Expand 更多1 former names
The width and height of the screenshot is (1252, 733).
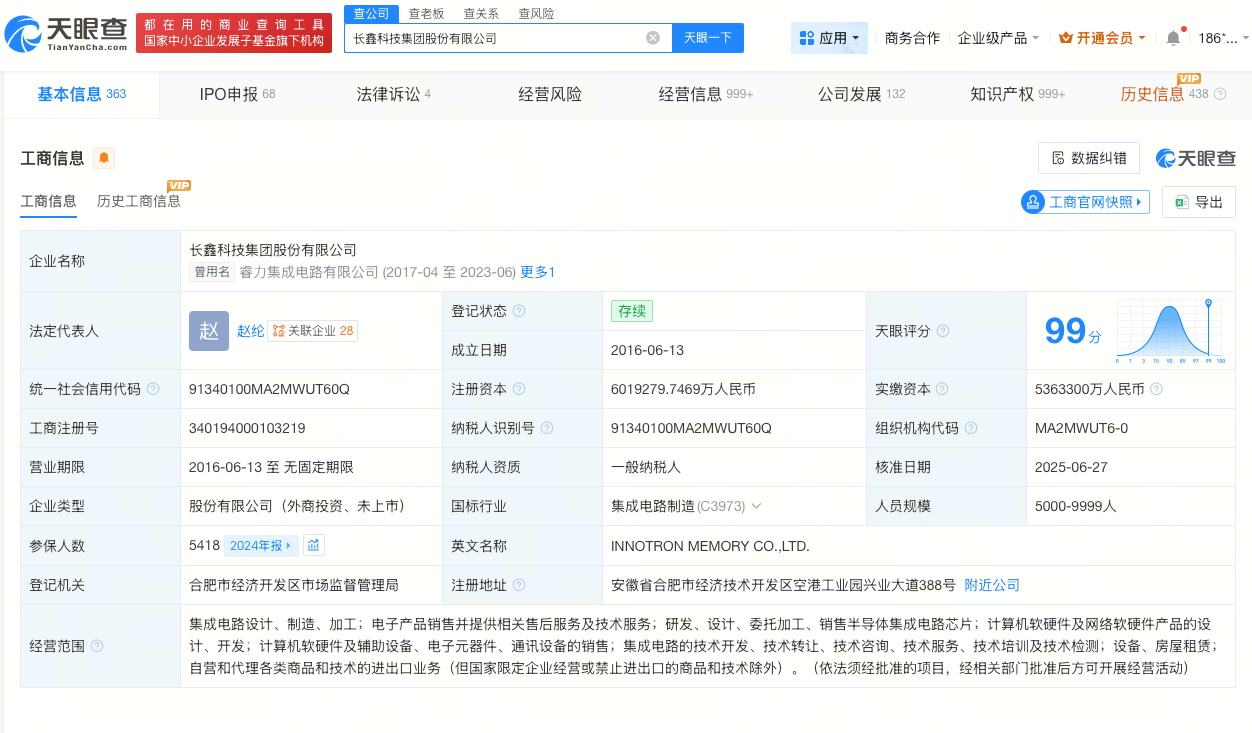(537, 272)
